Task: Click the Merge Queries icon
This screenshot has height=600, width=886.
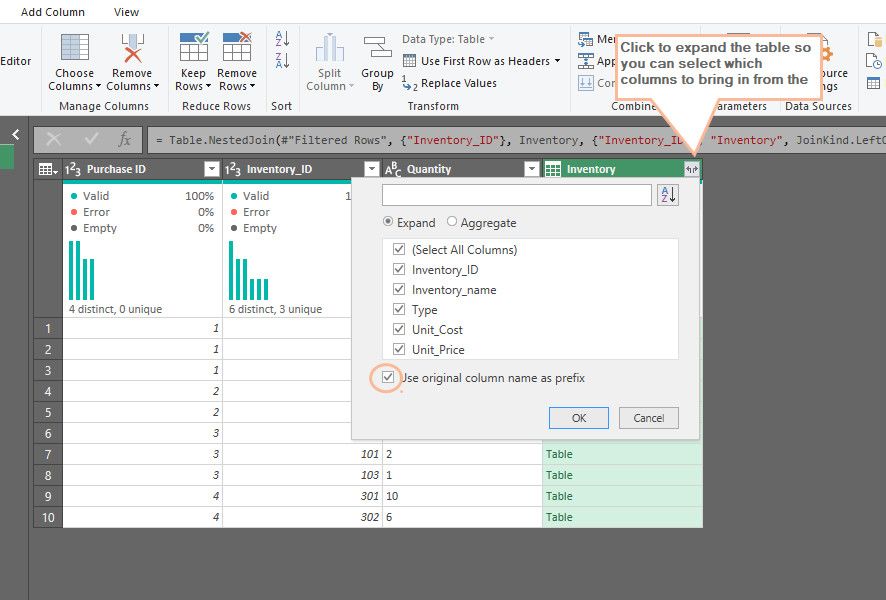Action: [x=585, y=39]
